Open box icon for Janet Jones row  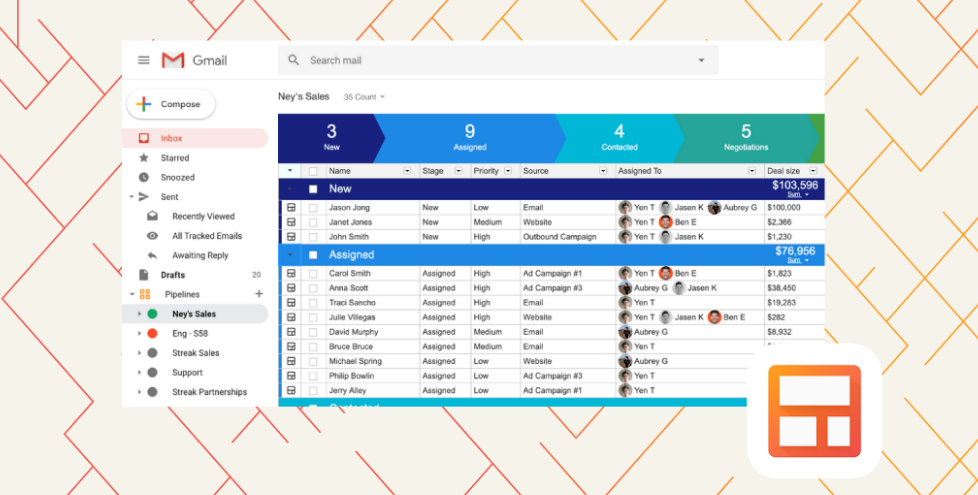[291, 222]
